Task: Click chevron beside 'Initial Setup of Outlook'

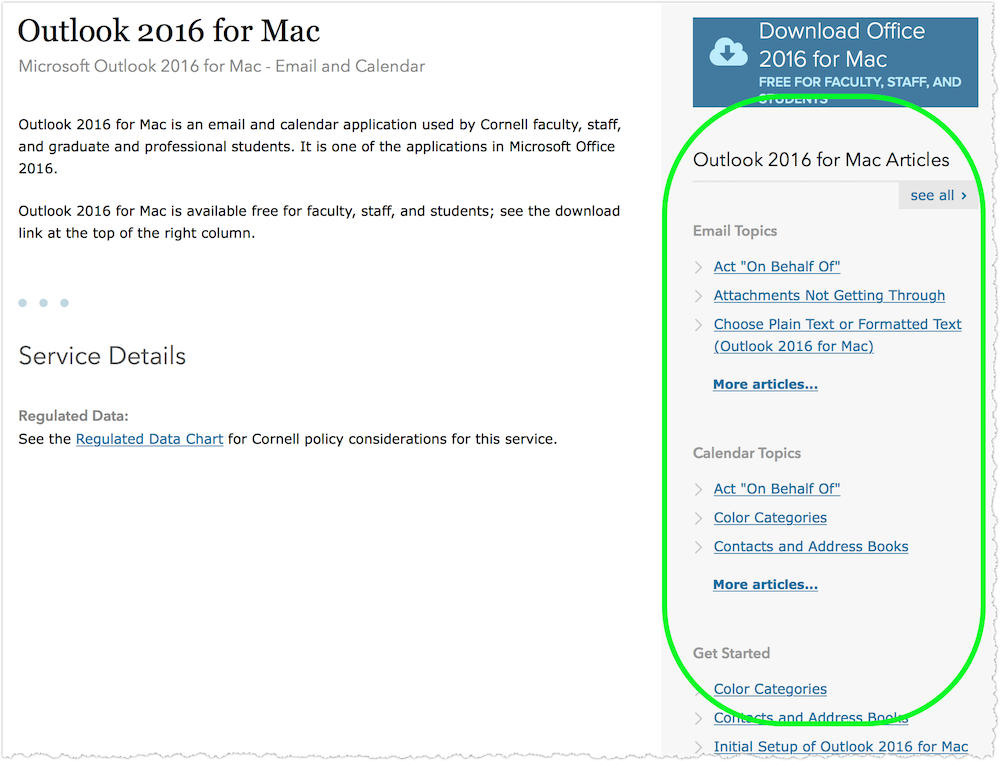Action: [698, 747]
